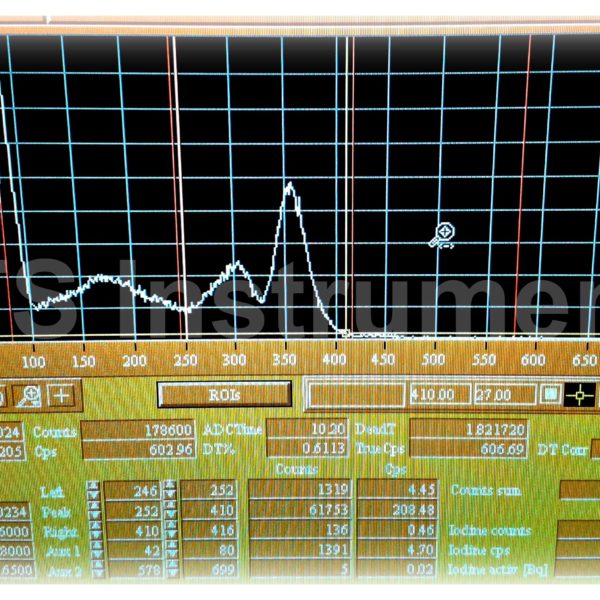The height and width of the screenshot is (600, 600).
Task: Select total Counts value 178600
Action: click(x=139, y=430)
